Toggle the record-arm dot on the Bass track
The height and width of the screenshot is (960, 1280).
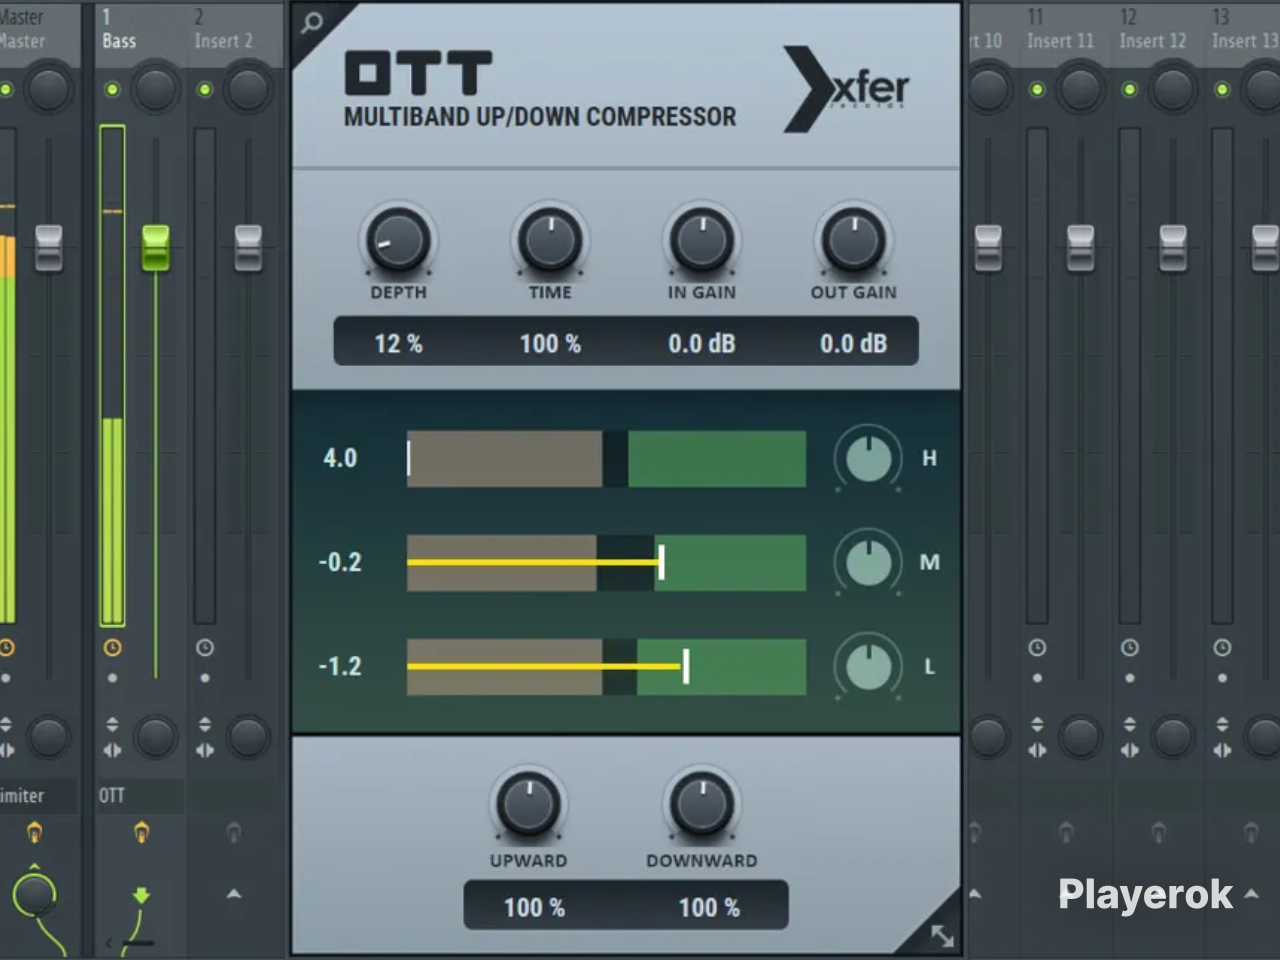pos(112,678)
